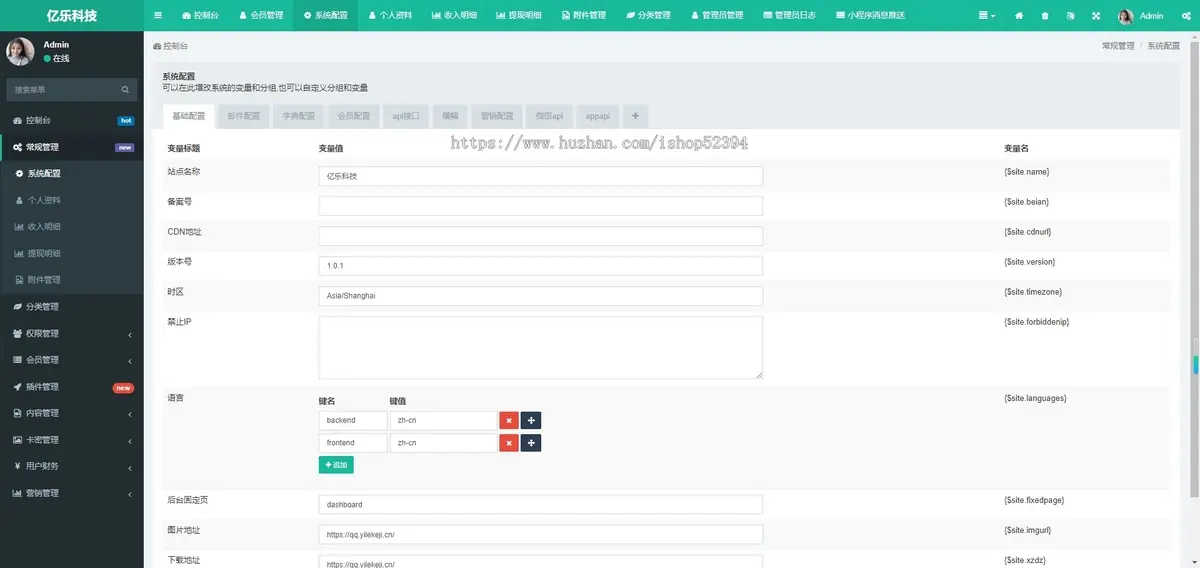Viewport: 1200px width, 568px height.
Task: Click the home icon in top right
Action: click(x=1019, y=15)
